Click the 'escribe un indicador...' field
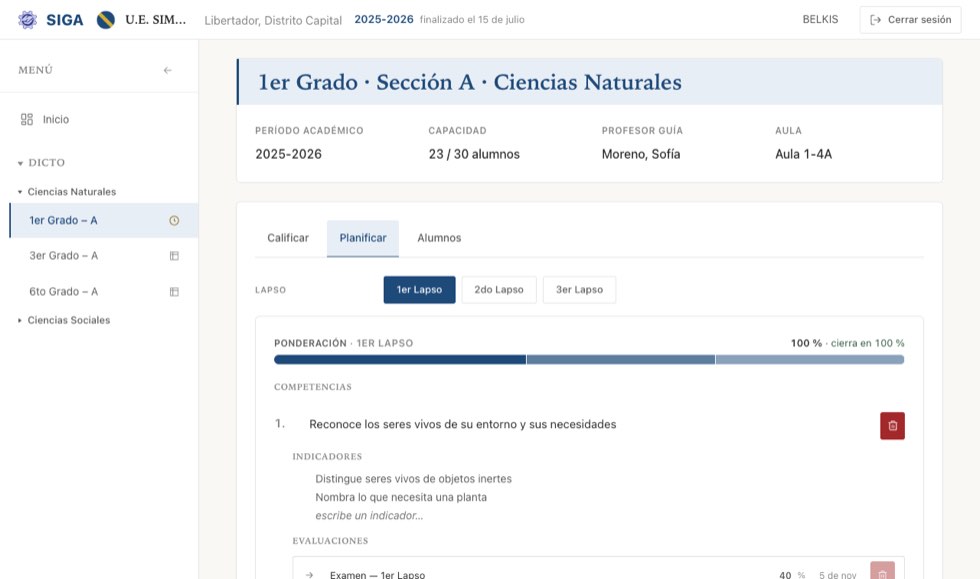Screen dimensions: 980x579 click(x=369, y=516)
